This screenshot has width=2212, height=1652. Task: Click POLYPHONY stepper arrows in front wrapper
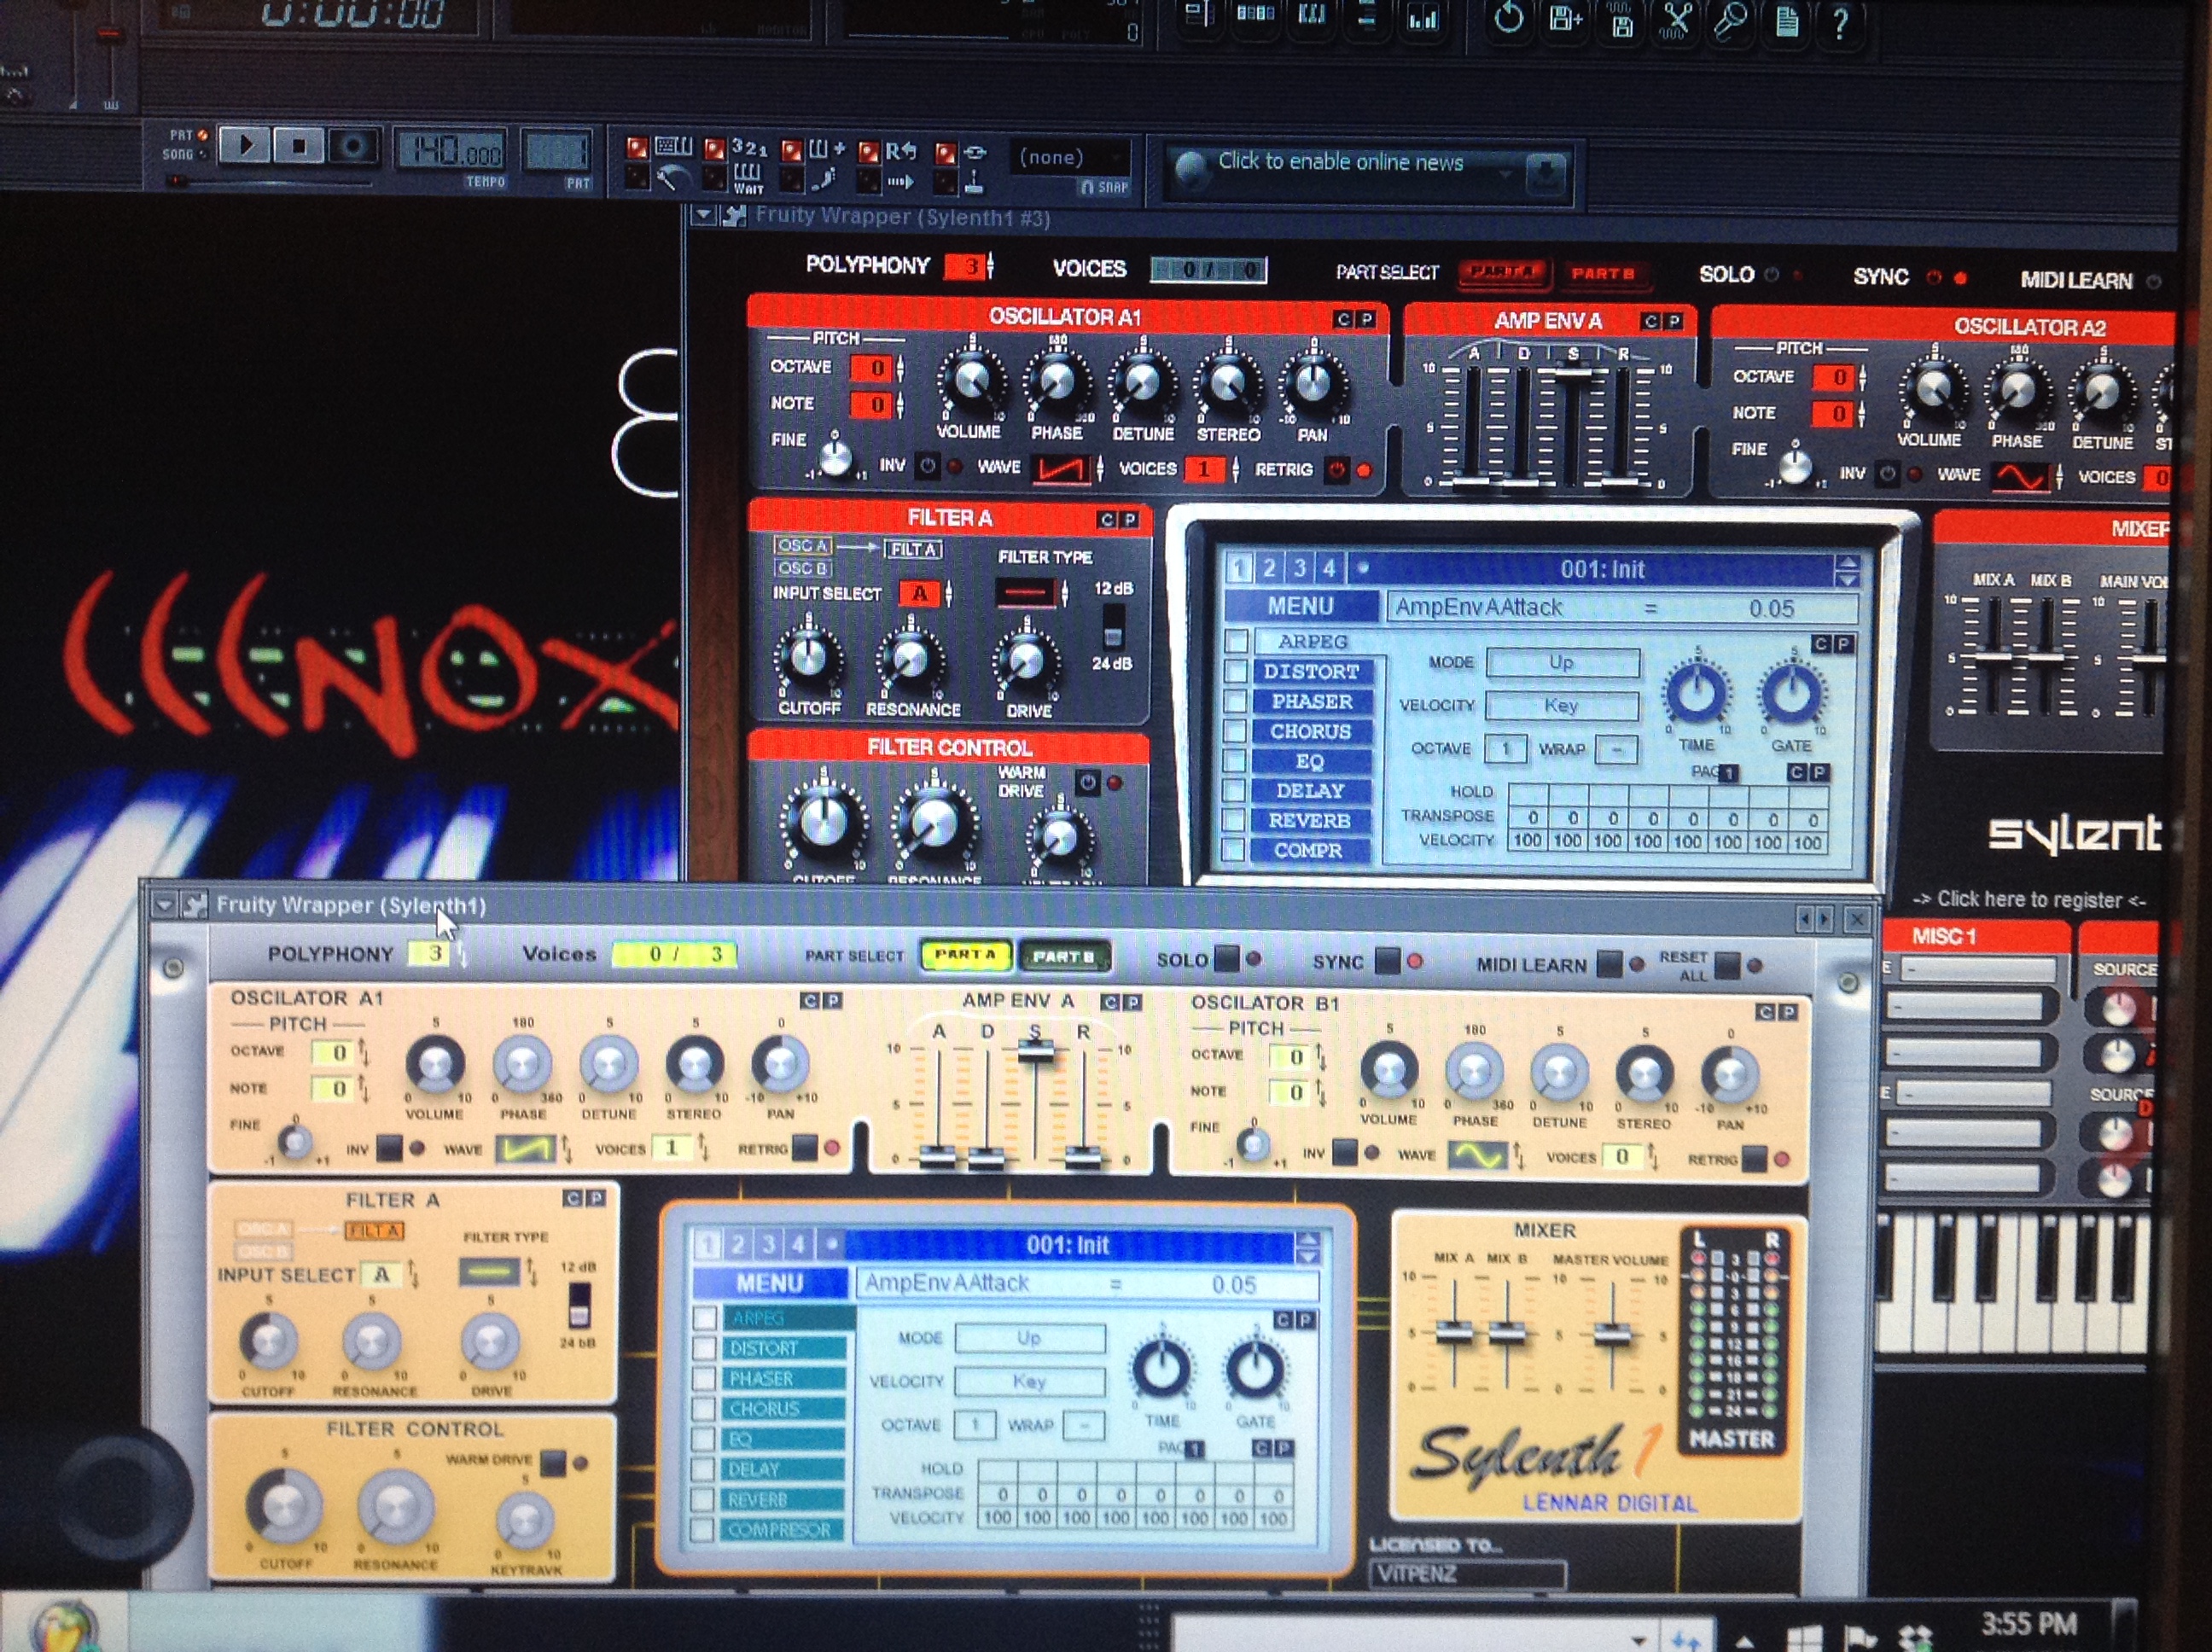tap(462, 953)
